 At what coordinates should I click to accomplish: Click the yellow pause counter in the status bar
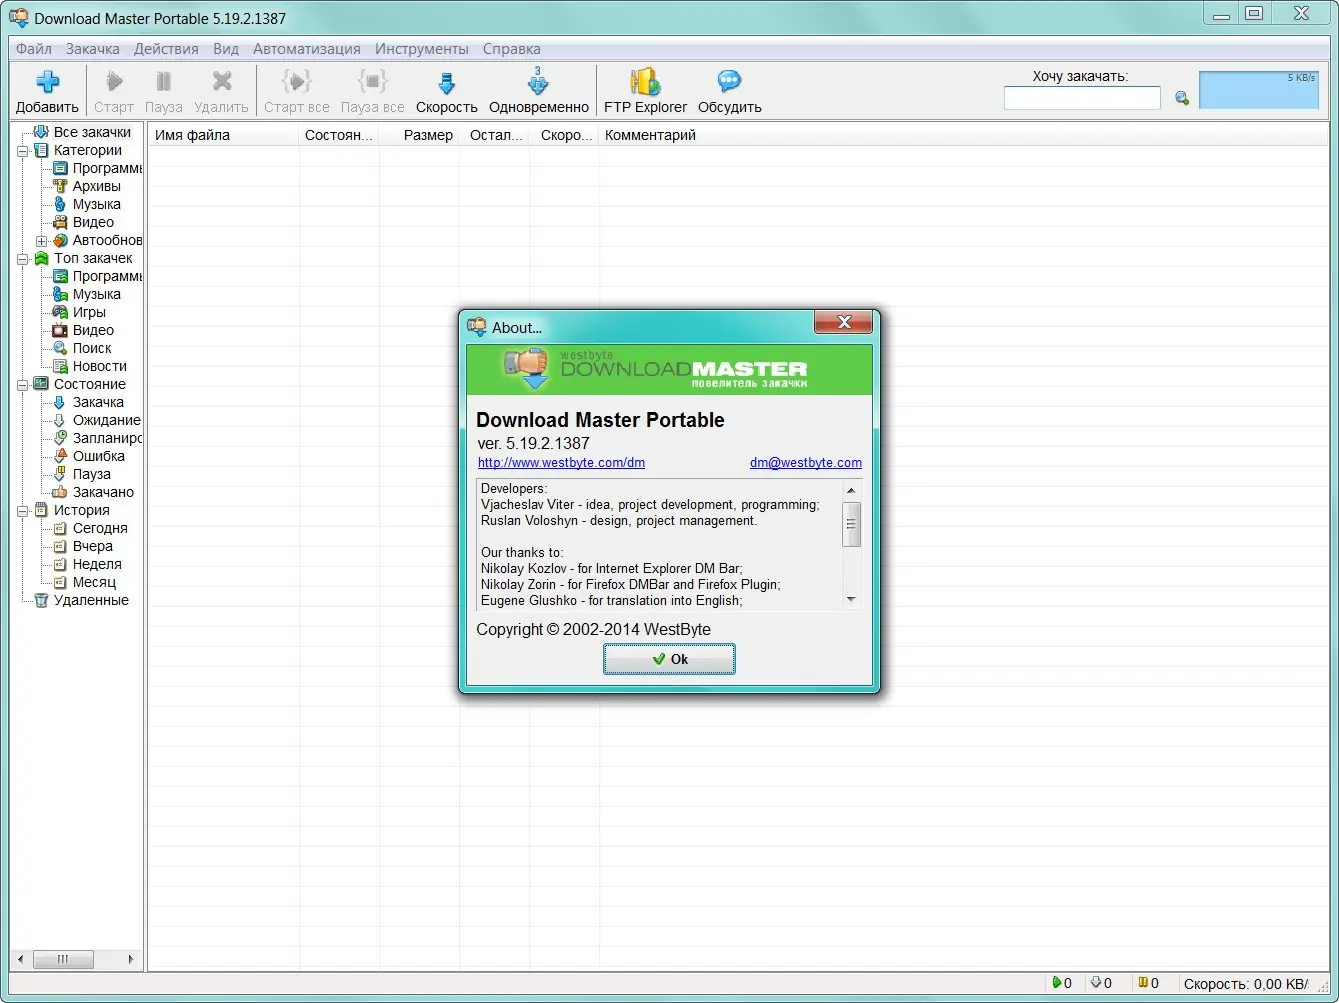coord(1143,983)
